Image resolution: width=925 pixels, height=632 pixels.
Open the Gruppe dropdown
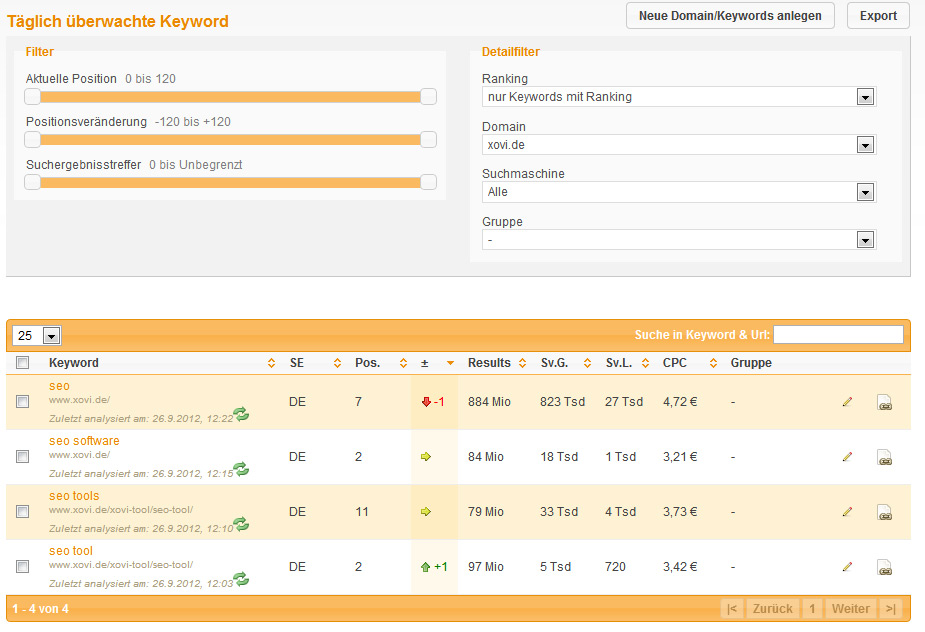coord(679,240)
